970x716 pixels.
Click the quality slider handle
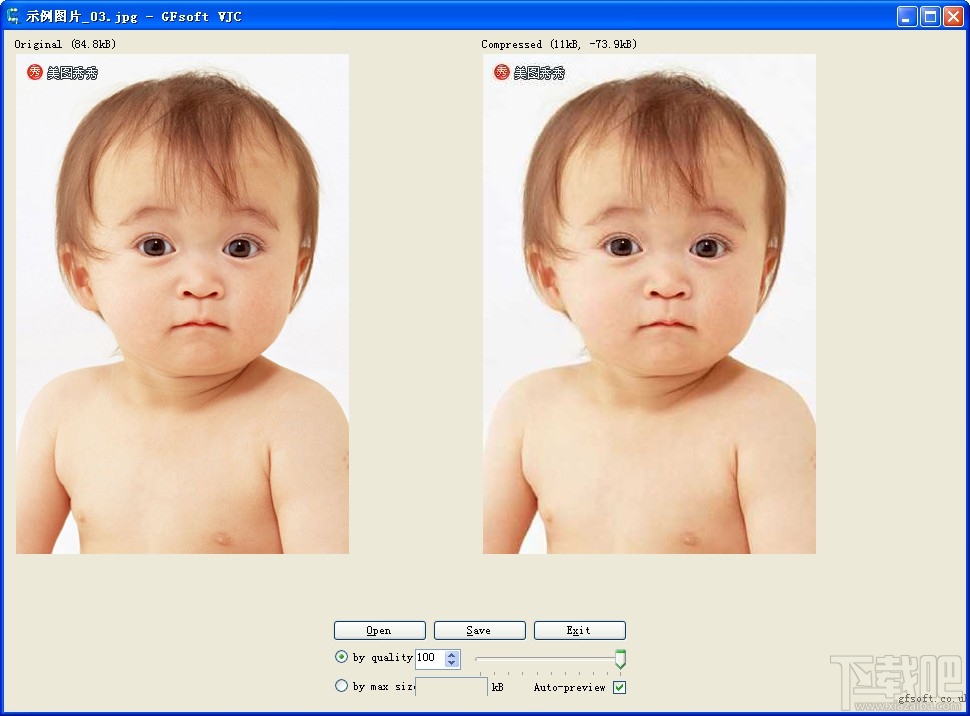620,658
